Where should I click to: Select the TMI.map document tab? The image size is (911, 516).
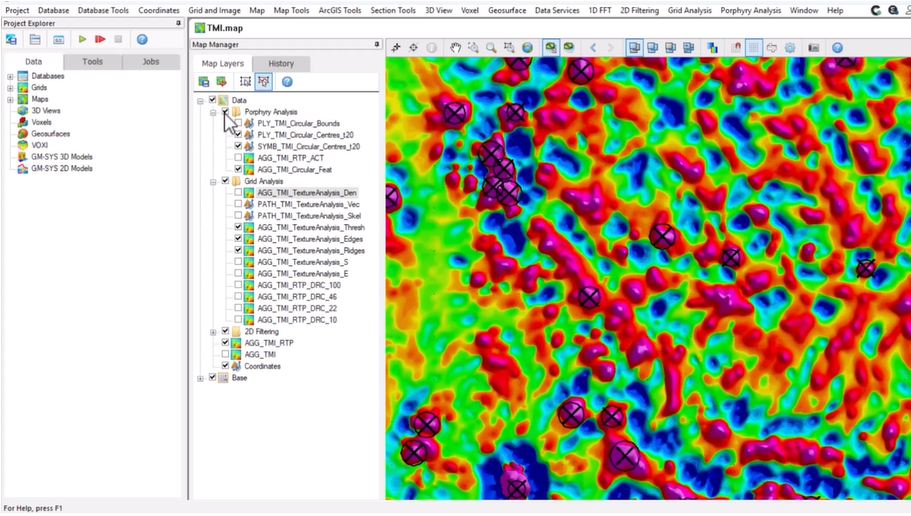point(219,28)
